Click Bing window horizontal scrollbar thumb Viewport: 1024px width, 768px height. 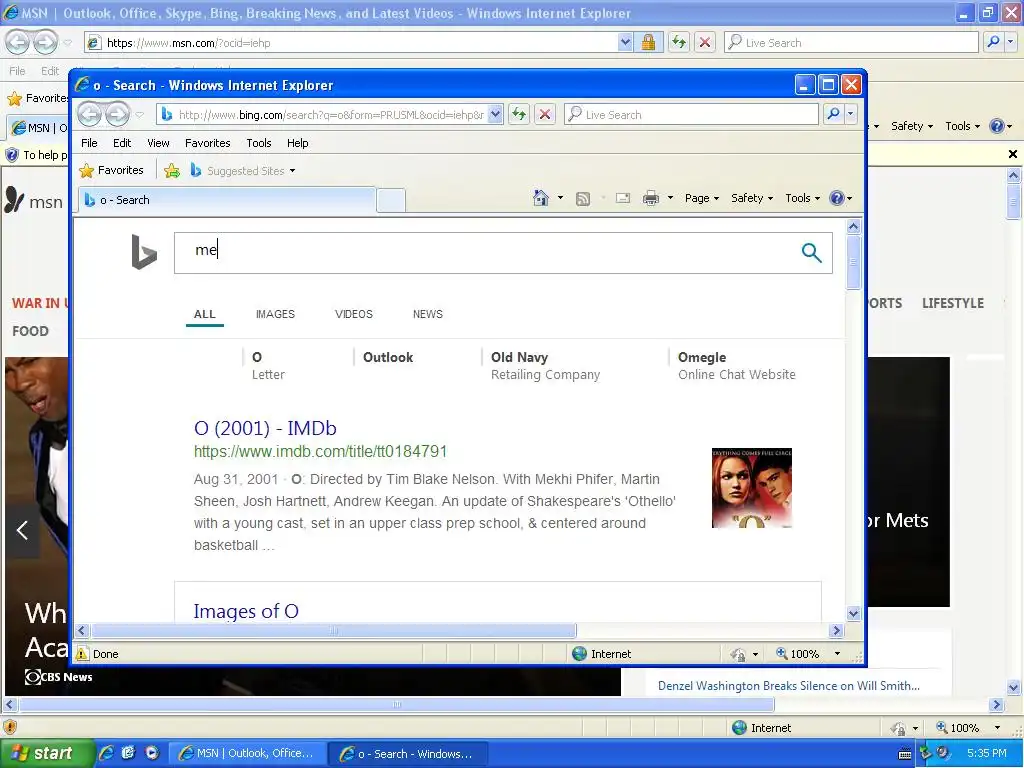[x=334, y=630]
